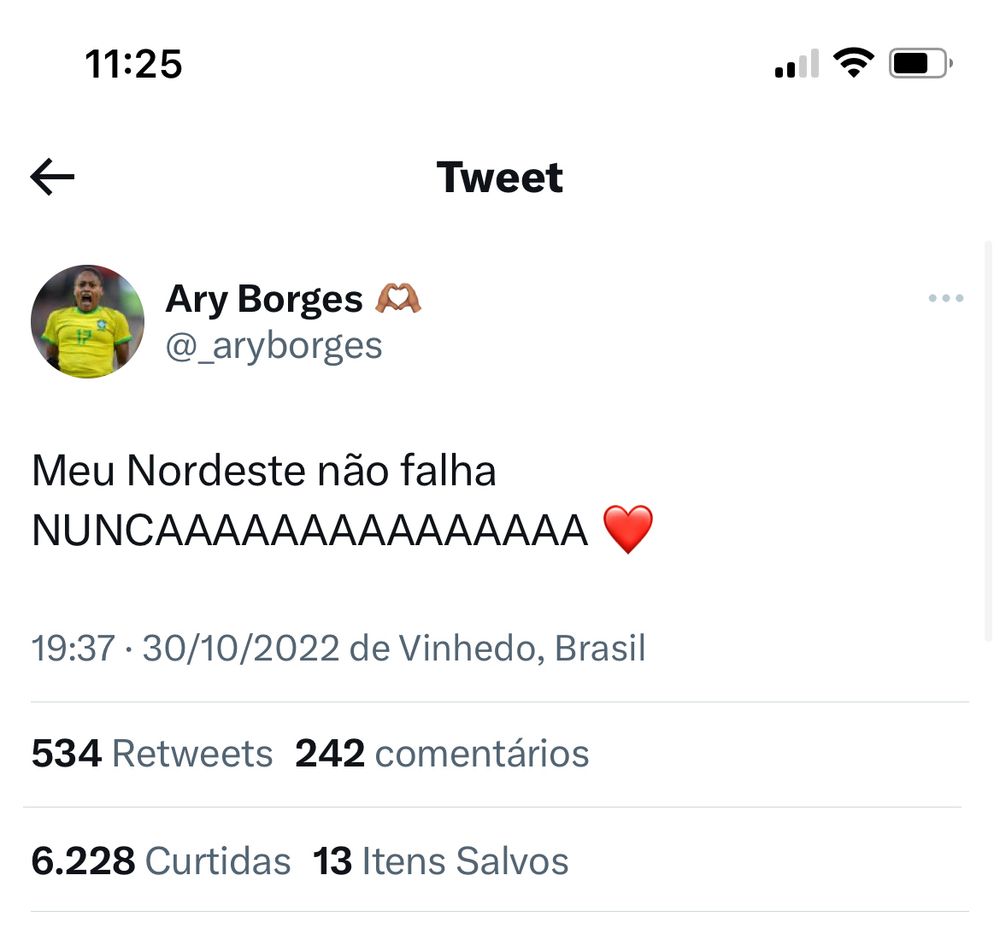This screenshot has height=927, width=1000.
Task: Tap the cellular signal bars icon
Action: point(797,63)
